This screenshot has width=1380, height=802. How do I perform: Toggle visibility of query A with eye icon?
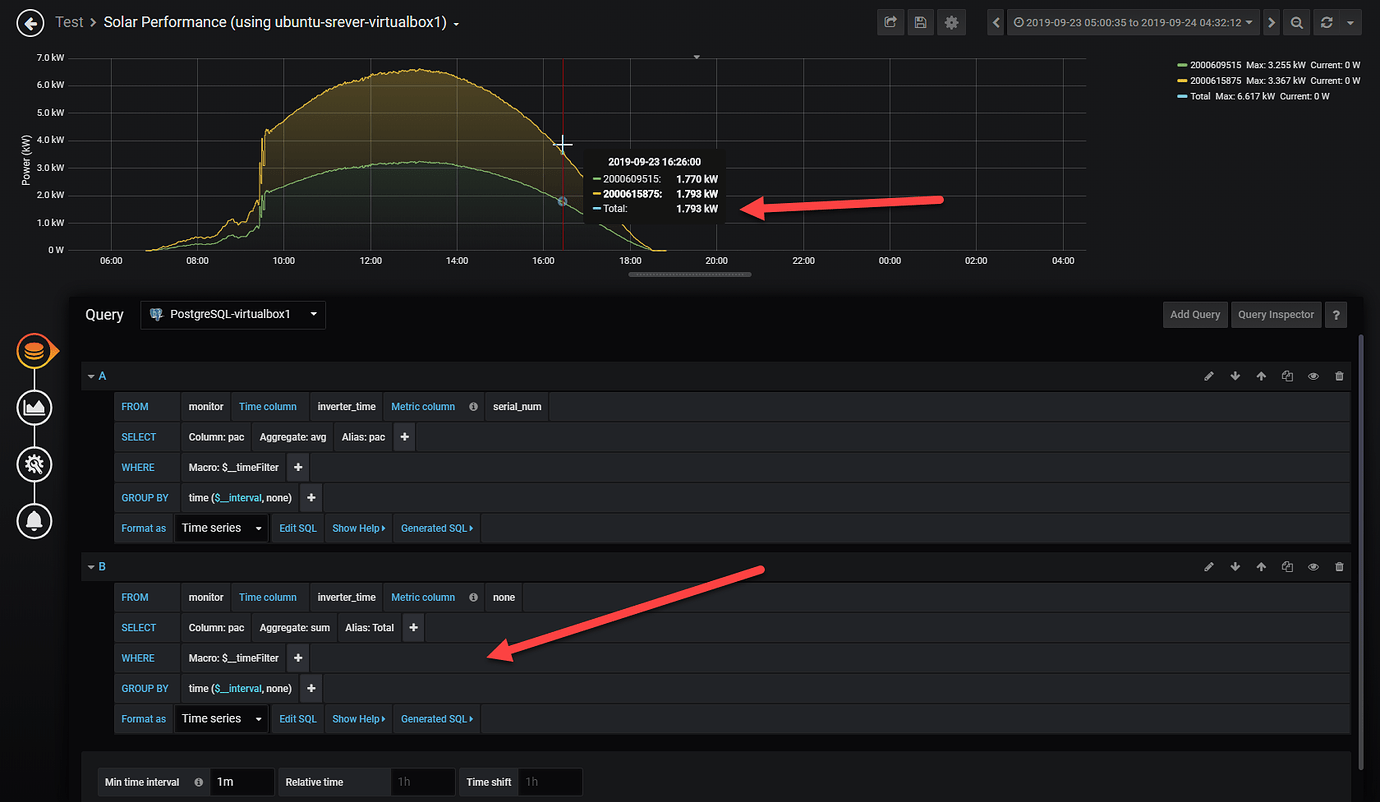point(1313,375)
